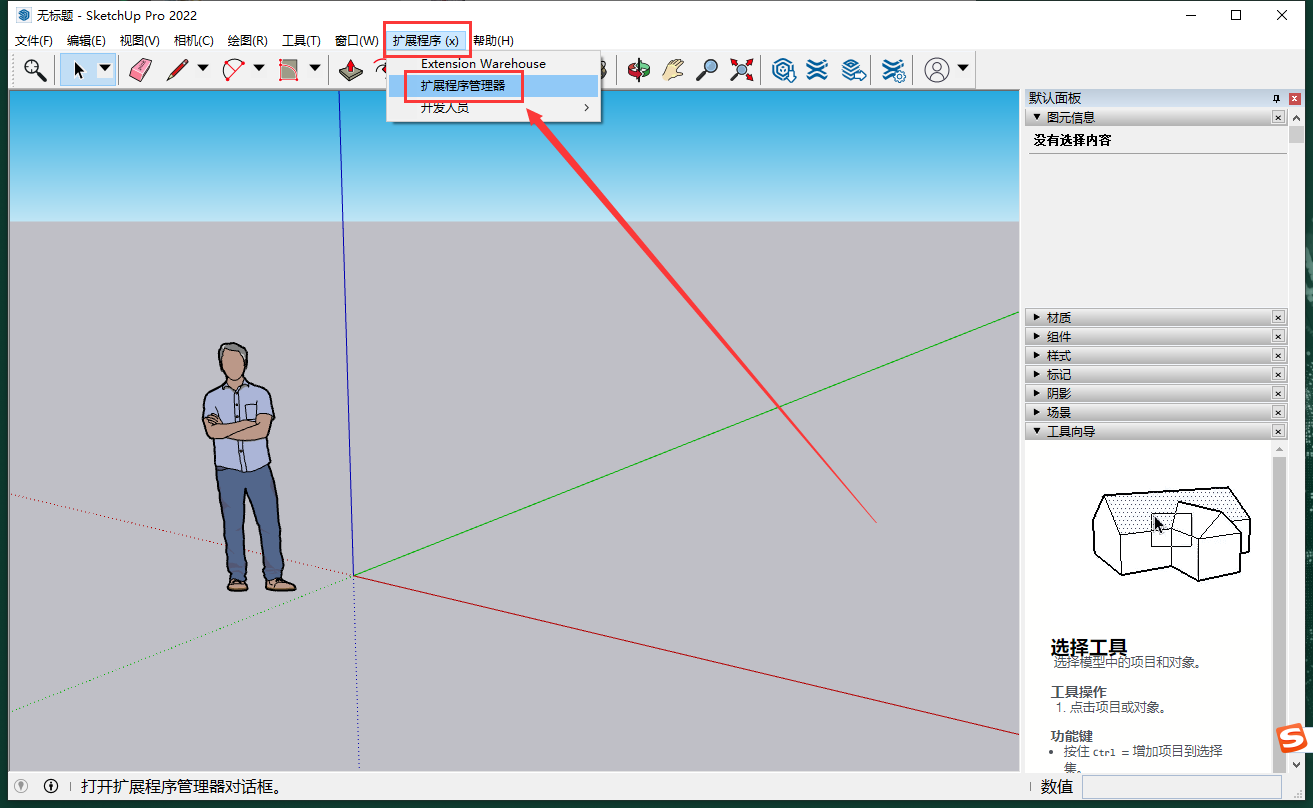Choose 扩展程序管理器 from the menu
Screen dimensions: 1313x808
point(463,86)
